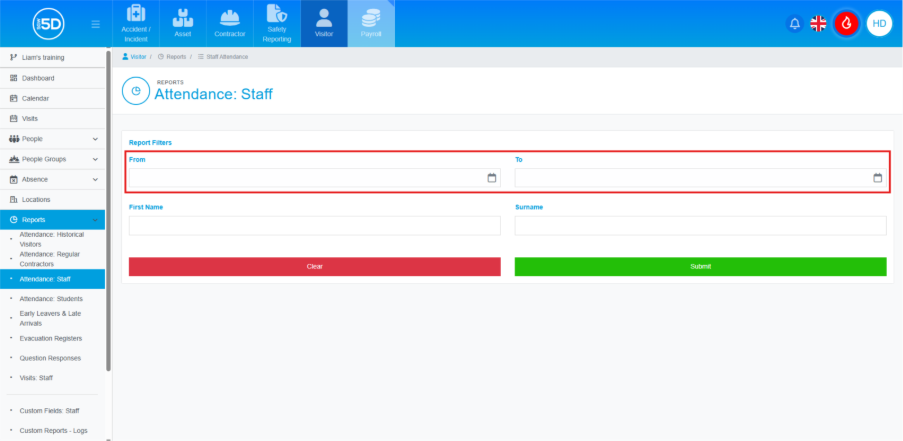Viewport: 903px width, 441px height.
Task: Click the From date field
Action: coord(314,178)
